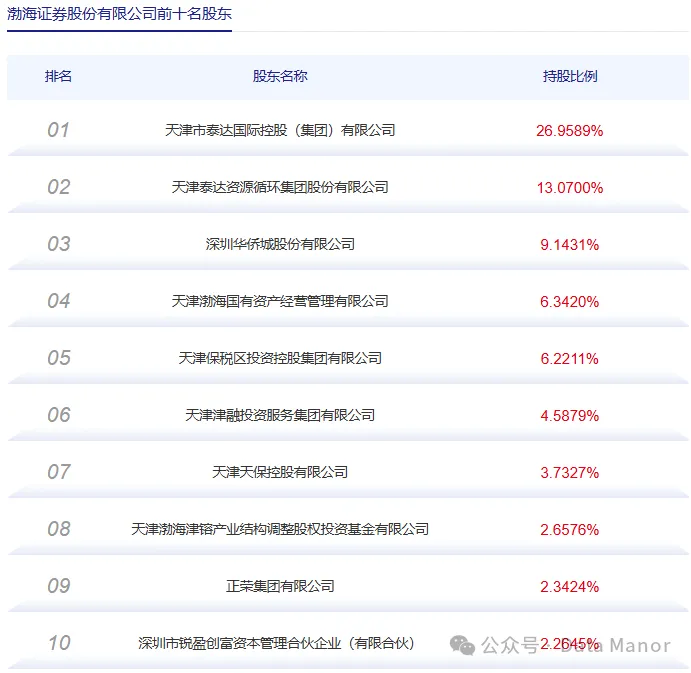Click rank number 10
The image size is (691, 673).
(59, 643)
